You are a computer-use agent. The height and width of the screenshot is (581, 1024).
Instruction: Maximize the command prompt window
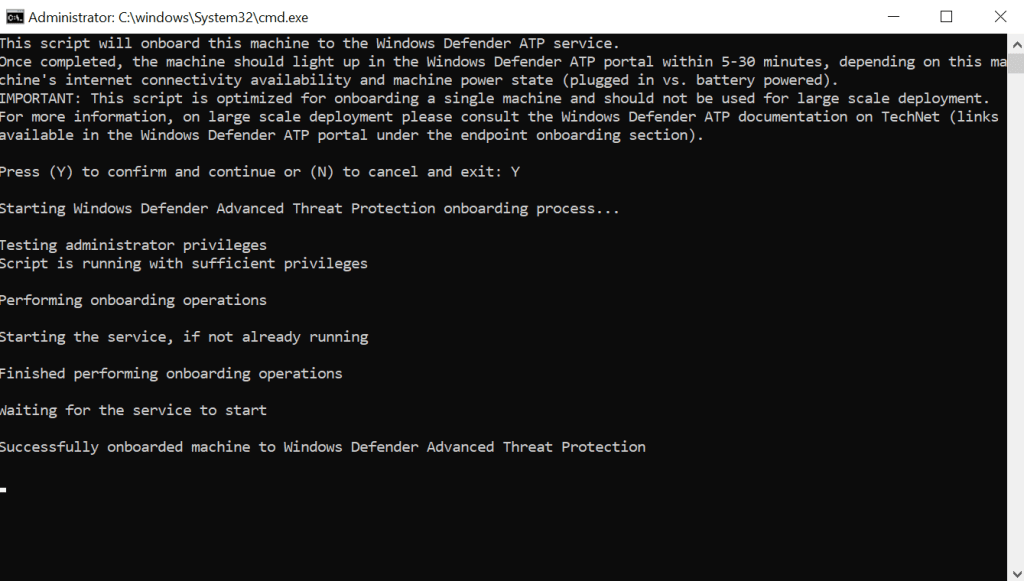(x=946, y=17)
